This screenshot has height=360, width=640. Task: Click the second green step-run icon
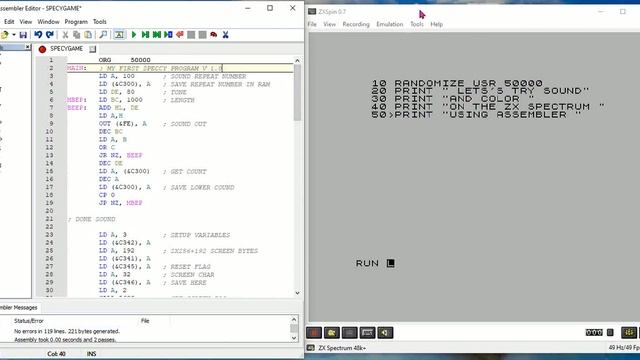coord(145,35)
